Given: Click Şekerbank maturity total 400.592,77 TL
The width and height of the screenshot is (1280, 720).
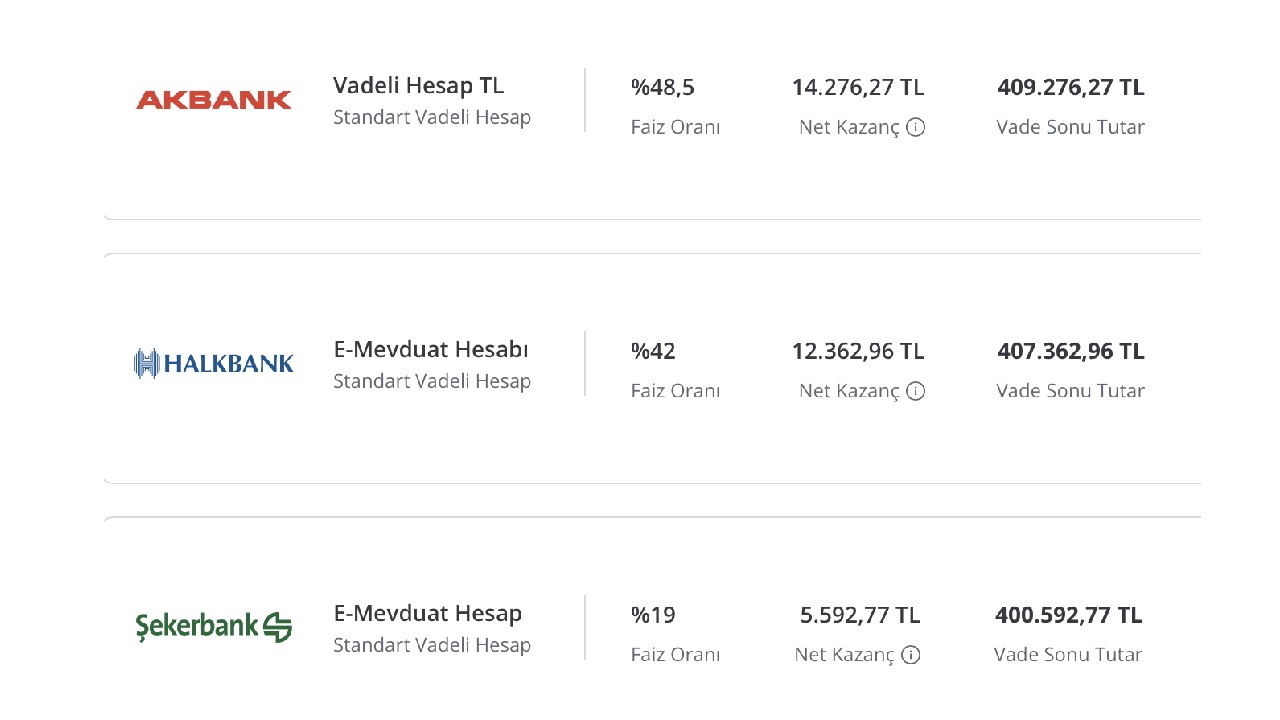Looking at the screenshot, I should tap(1069, 615).
